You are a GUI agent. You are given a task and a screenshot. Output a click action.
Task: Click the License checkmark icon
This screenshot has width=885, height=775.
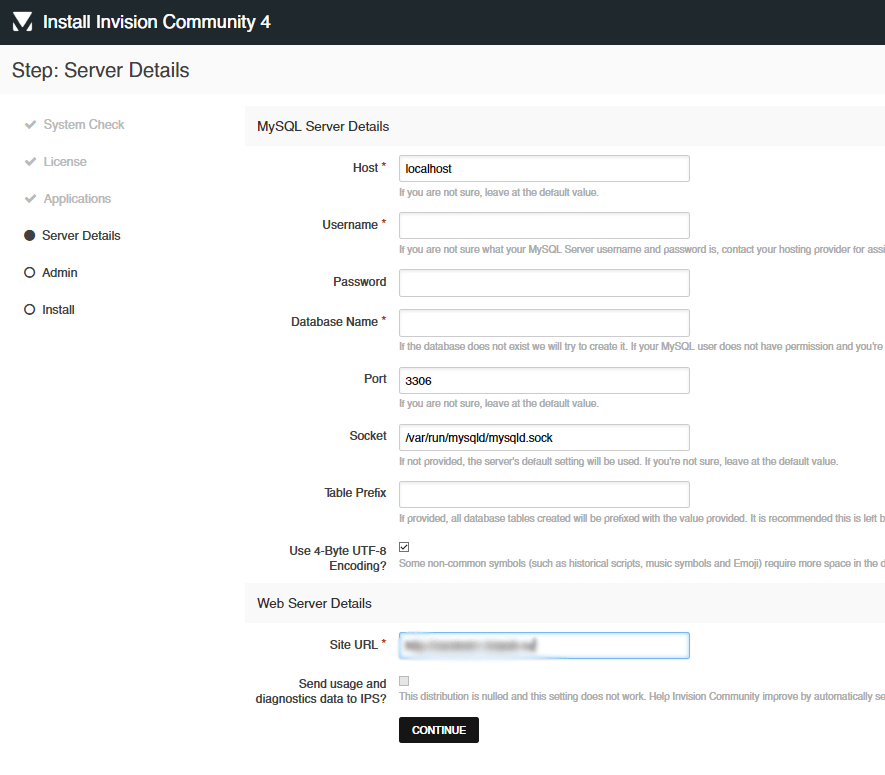pos(30,161)
